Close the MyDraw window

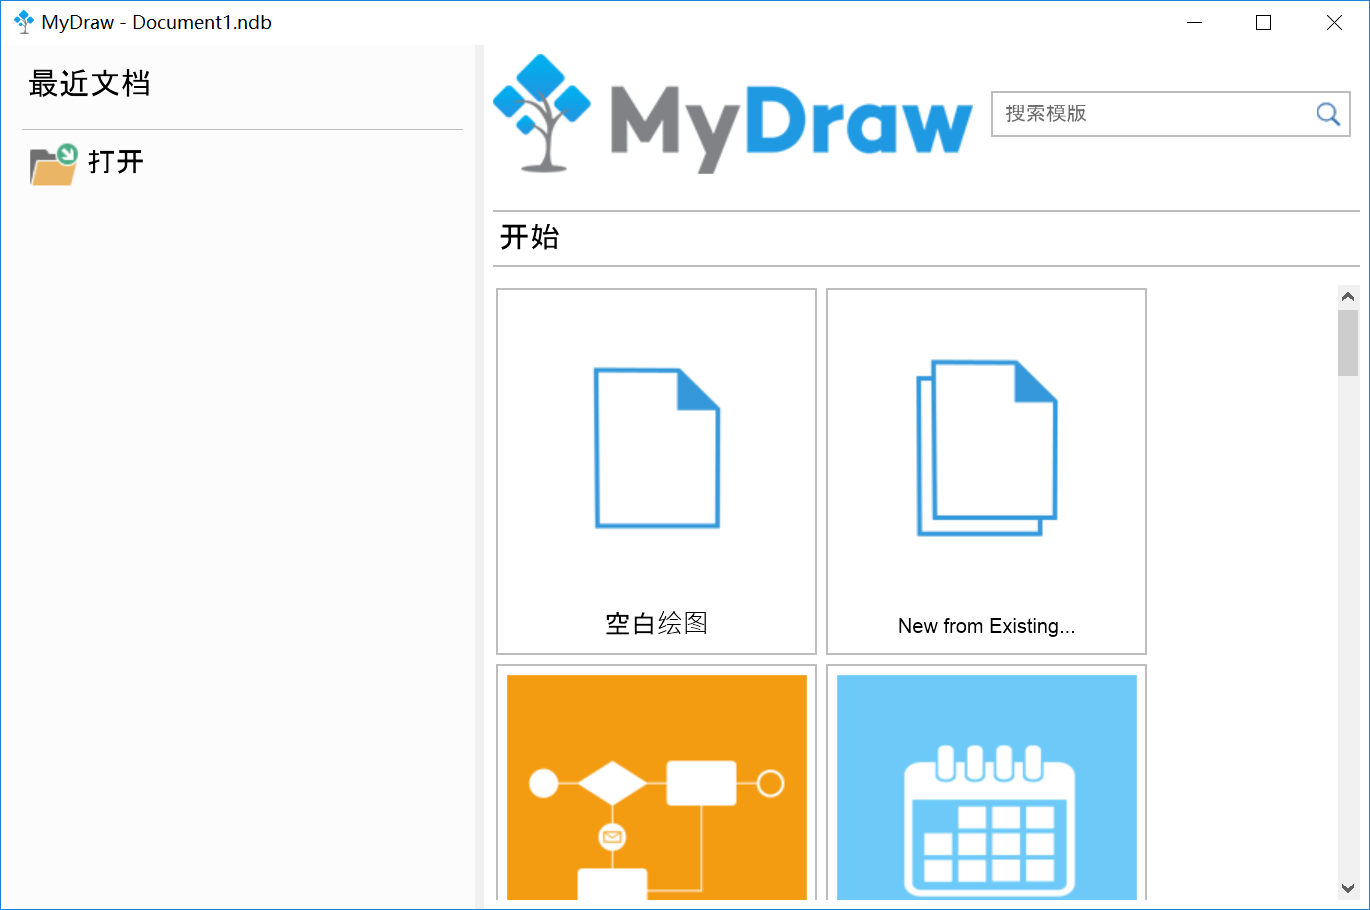(x=1334, y=22)
